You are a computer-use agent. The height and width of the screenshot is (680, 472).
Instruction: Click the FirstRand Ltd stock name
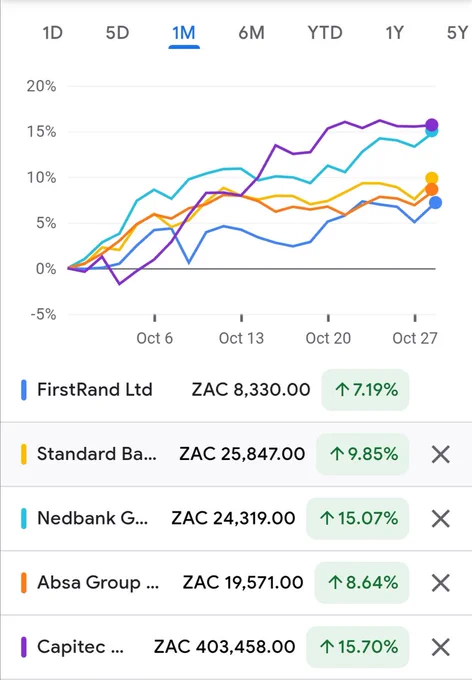click(x=95, y=389)
